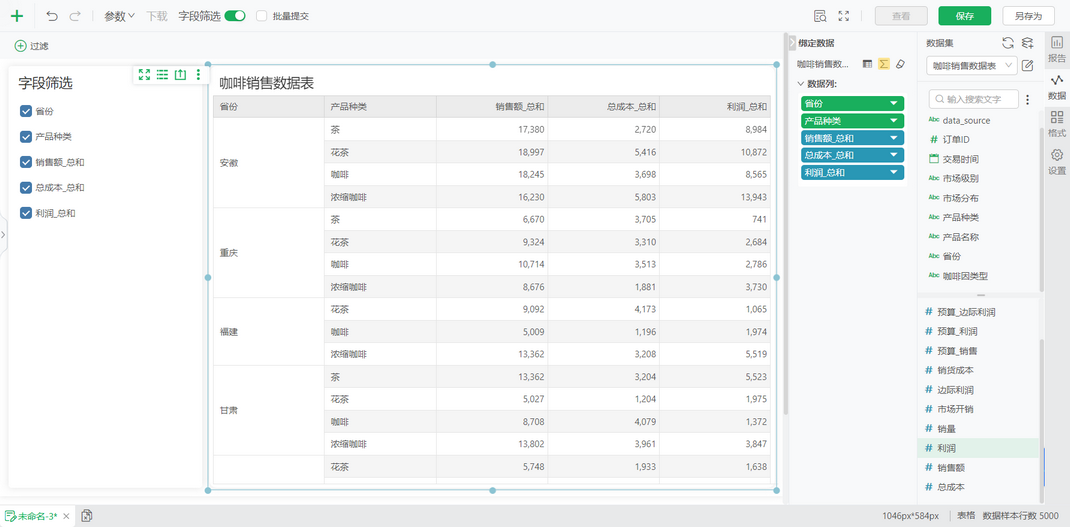Uncheck the 总成本_总和 field filter checkbox
This screenshot has width=1070, height=527.
[x=26, y=187]
